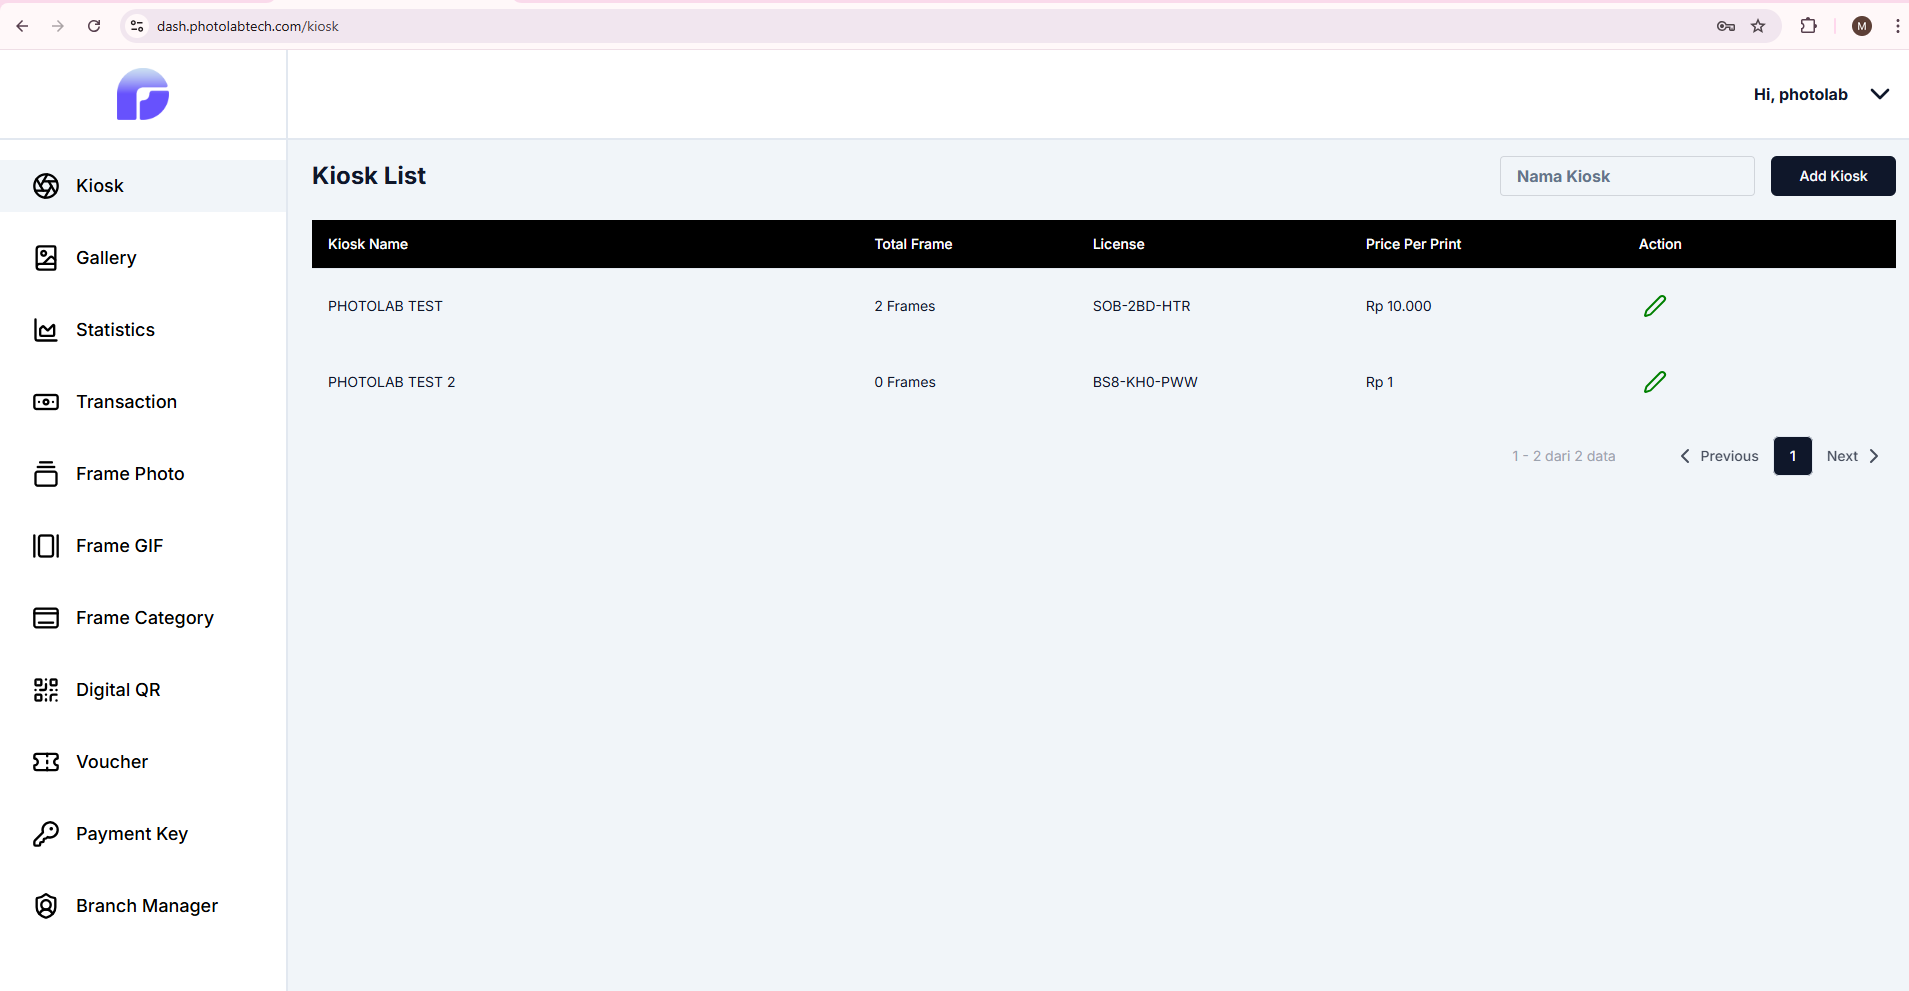
Task: Bookmark this page with star icon
Action: pos(1758,26)
